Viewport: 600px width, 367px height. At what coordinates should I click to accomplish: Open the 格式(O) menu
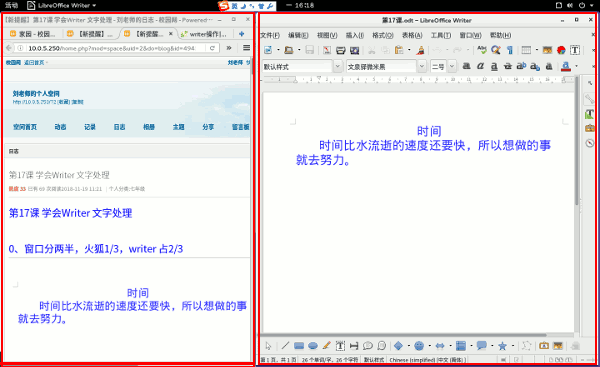tap(383, 35)
